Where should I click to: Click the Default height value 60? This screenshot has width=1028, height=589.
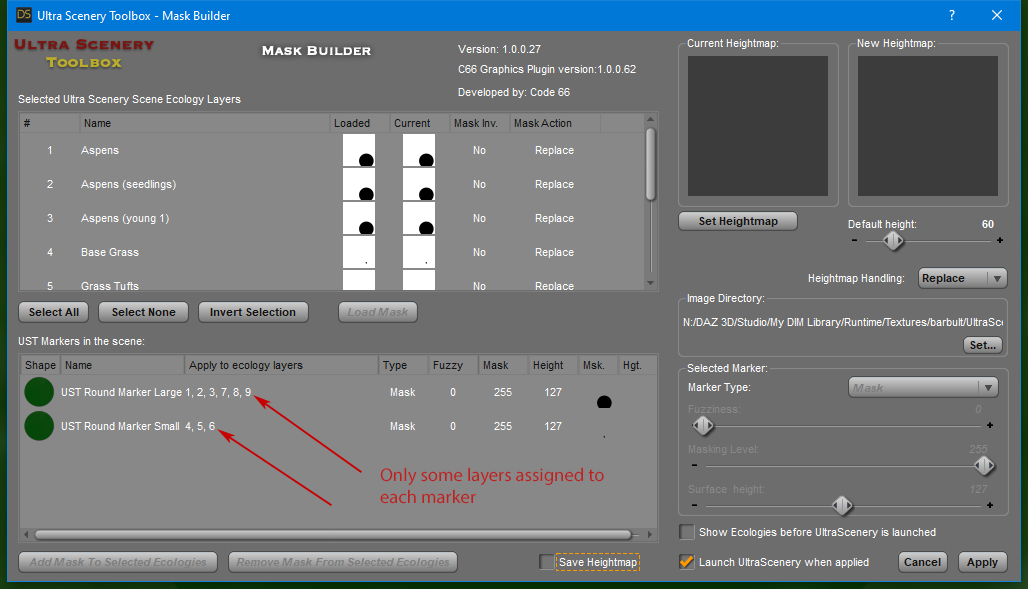(987, 224)
